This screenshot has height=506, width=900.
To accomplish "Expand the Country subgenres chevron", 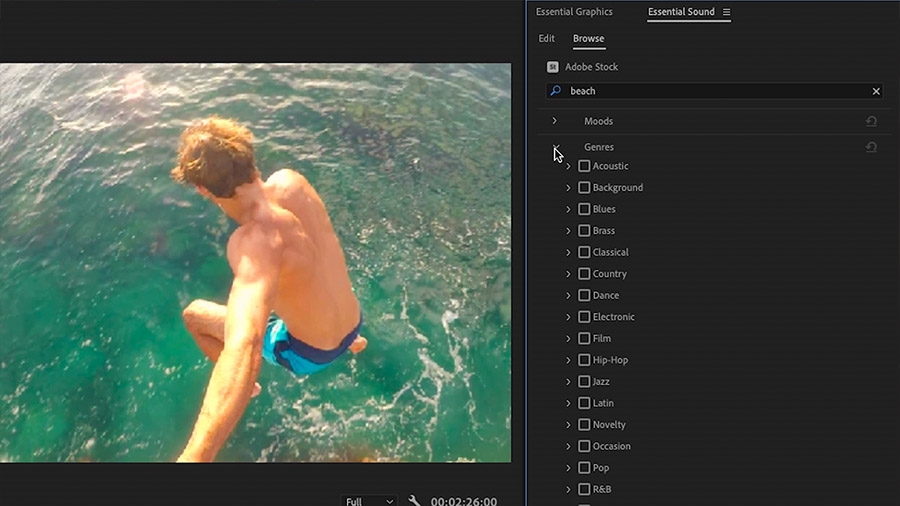I will tap(568, 274).
